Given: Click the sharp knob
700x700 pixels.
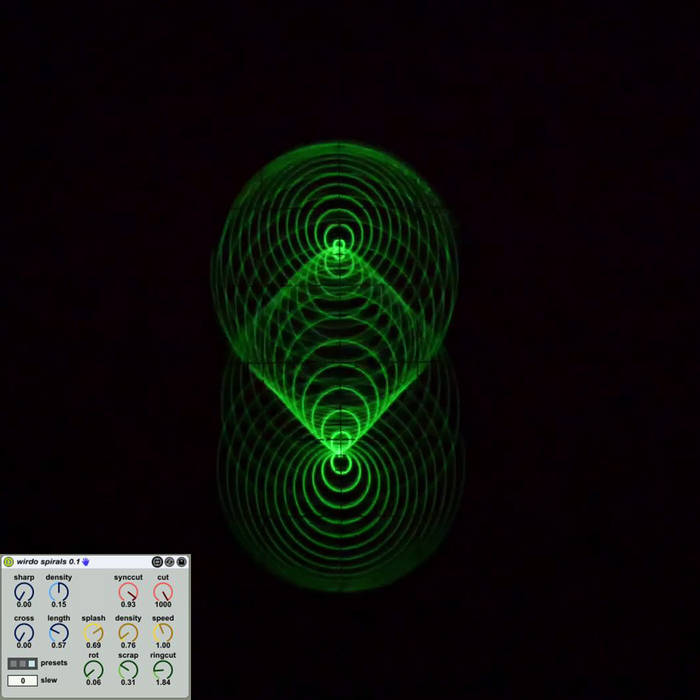Looking at the screenshot, I should (24, 592).
